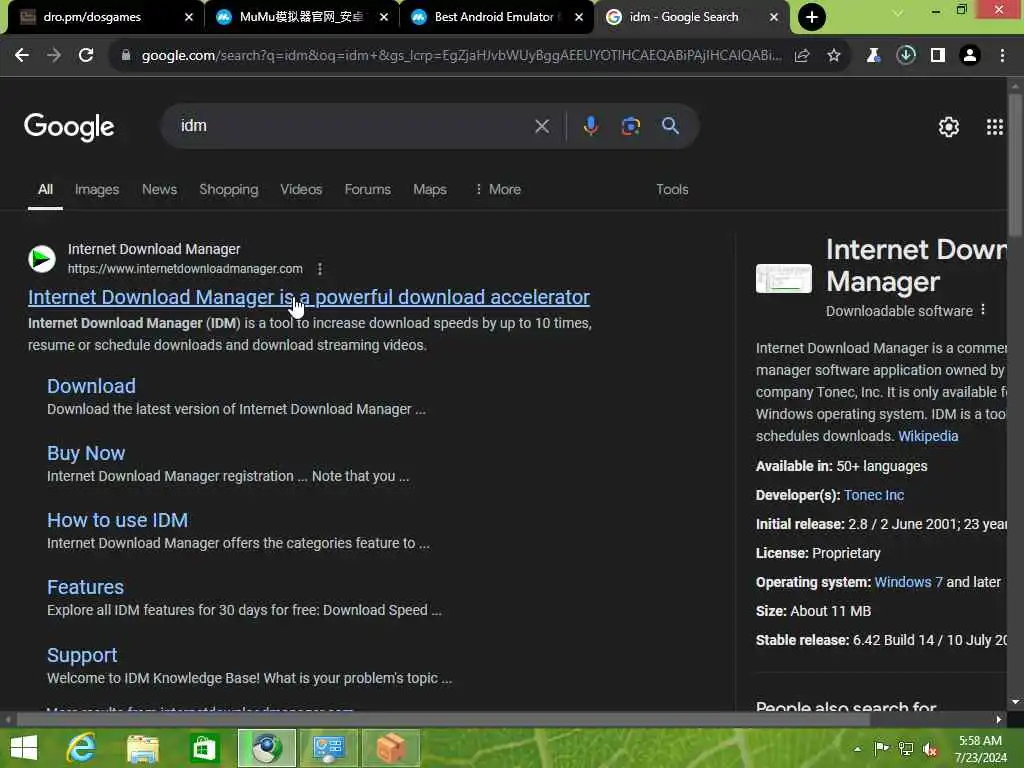Screen dimensions: 1024x768
Task: Go back to the previous page
Action: pyautogui.click(x=22, y=56)
